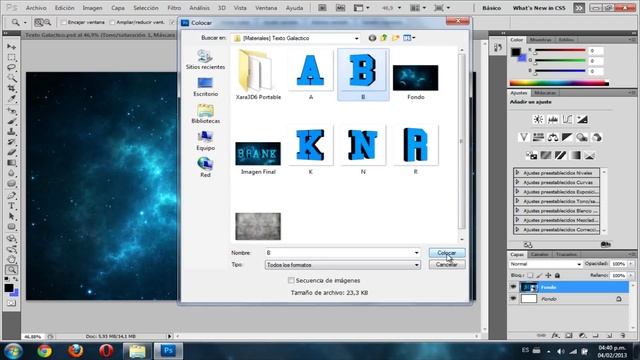Toggle Ampliar/reducir vent. checkbox
Screen dimensions: 640x360
(112, 22)
